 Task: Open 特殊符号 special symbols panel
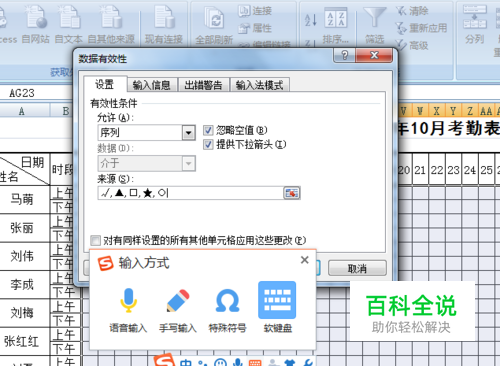[227, 309]
